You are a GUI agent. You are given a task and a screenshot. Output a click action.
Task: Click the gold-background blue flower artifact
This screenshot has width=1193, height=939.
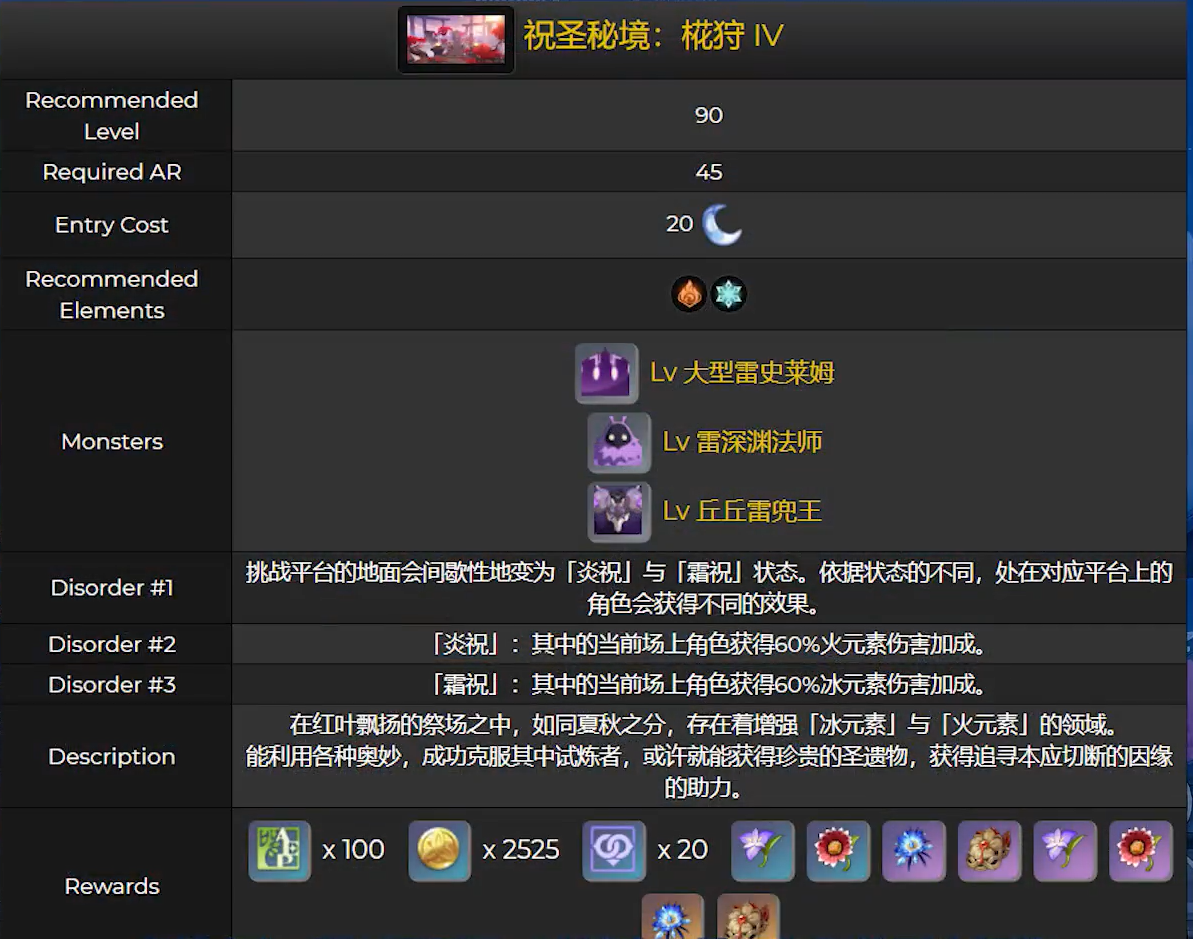[x=673, y=916]
